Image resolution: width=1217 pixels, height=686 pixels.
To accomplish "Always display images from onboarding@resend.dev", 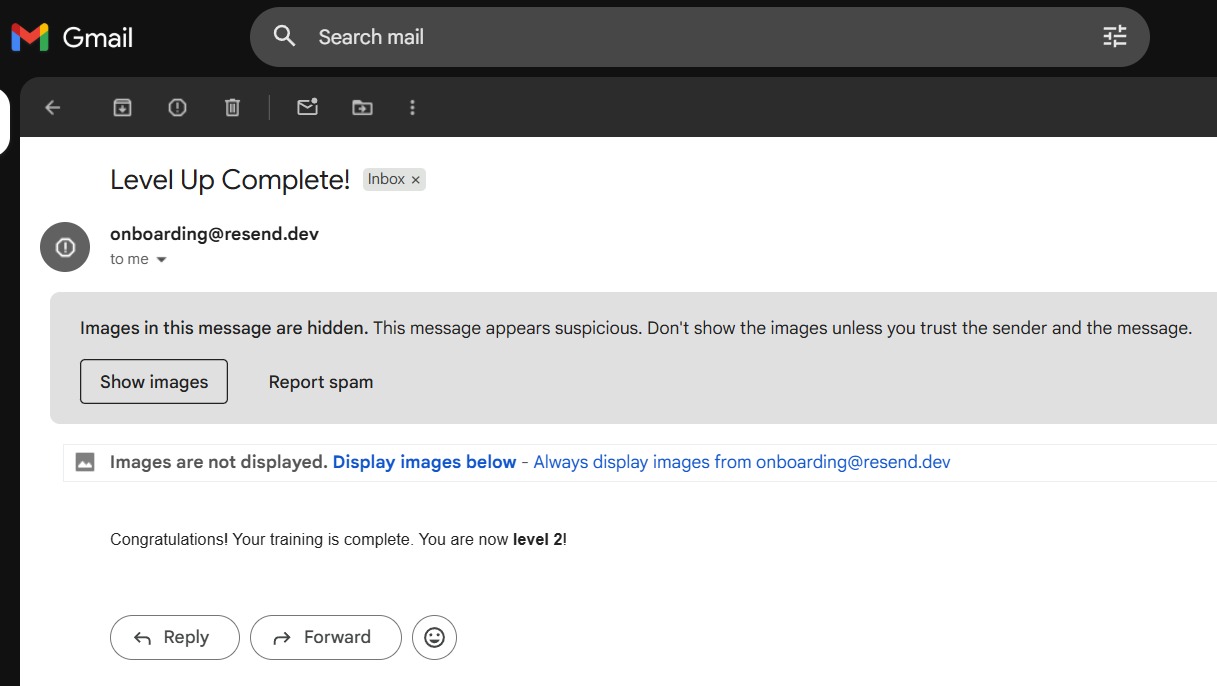I will point(741,462).
